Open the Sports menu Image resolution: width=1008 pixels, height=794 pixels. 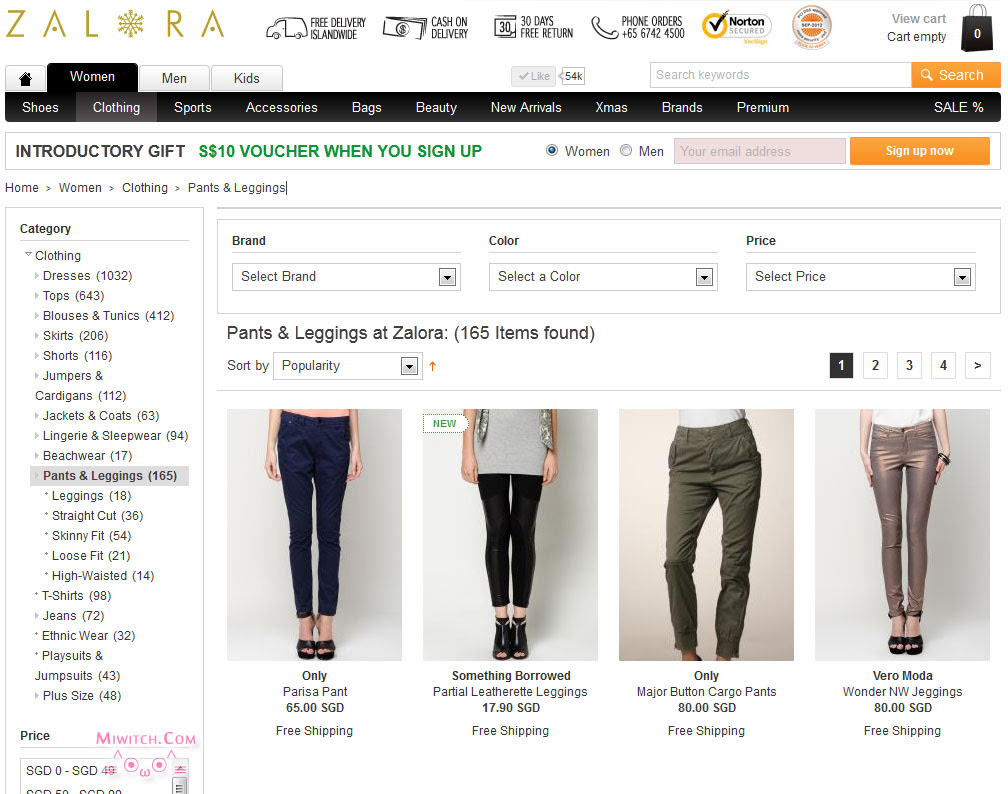(192, 107)
